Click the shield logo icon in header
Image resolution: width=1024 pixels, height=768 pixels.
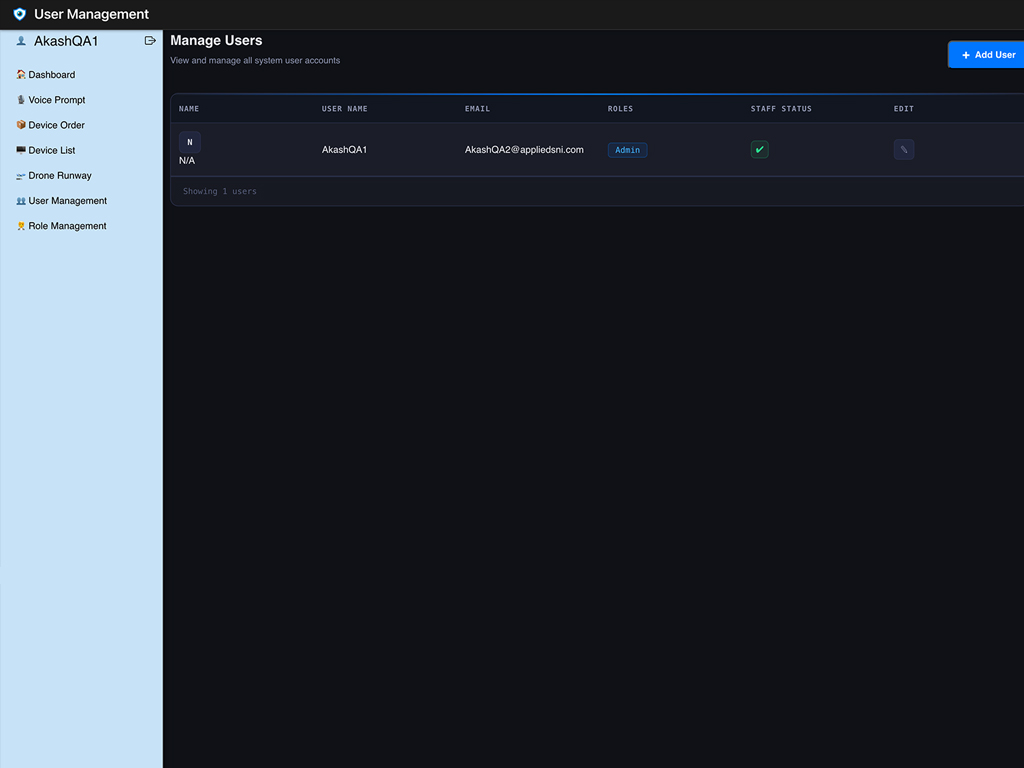pyautogui.click(x=20, y=14)
